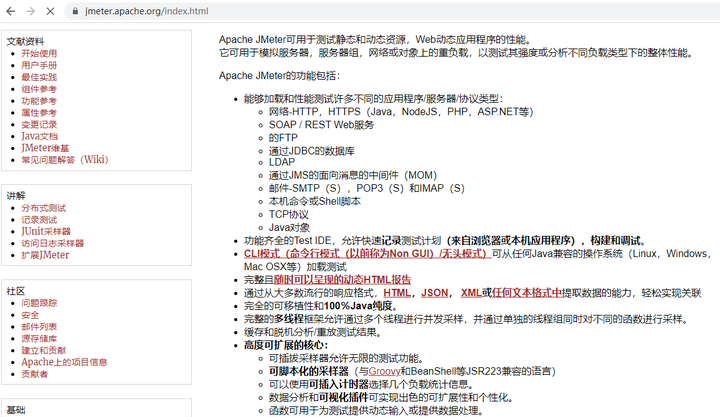Open the 最佳实践 link
The width and height of the screenshot is (720, 417).
(x=39, y=77)
